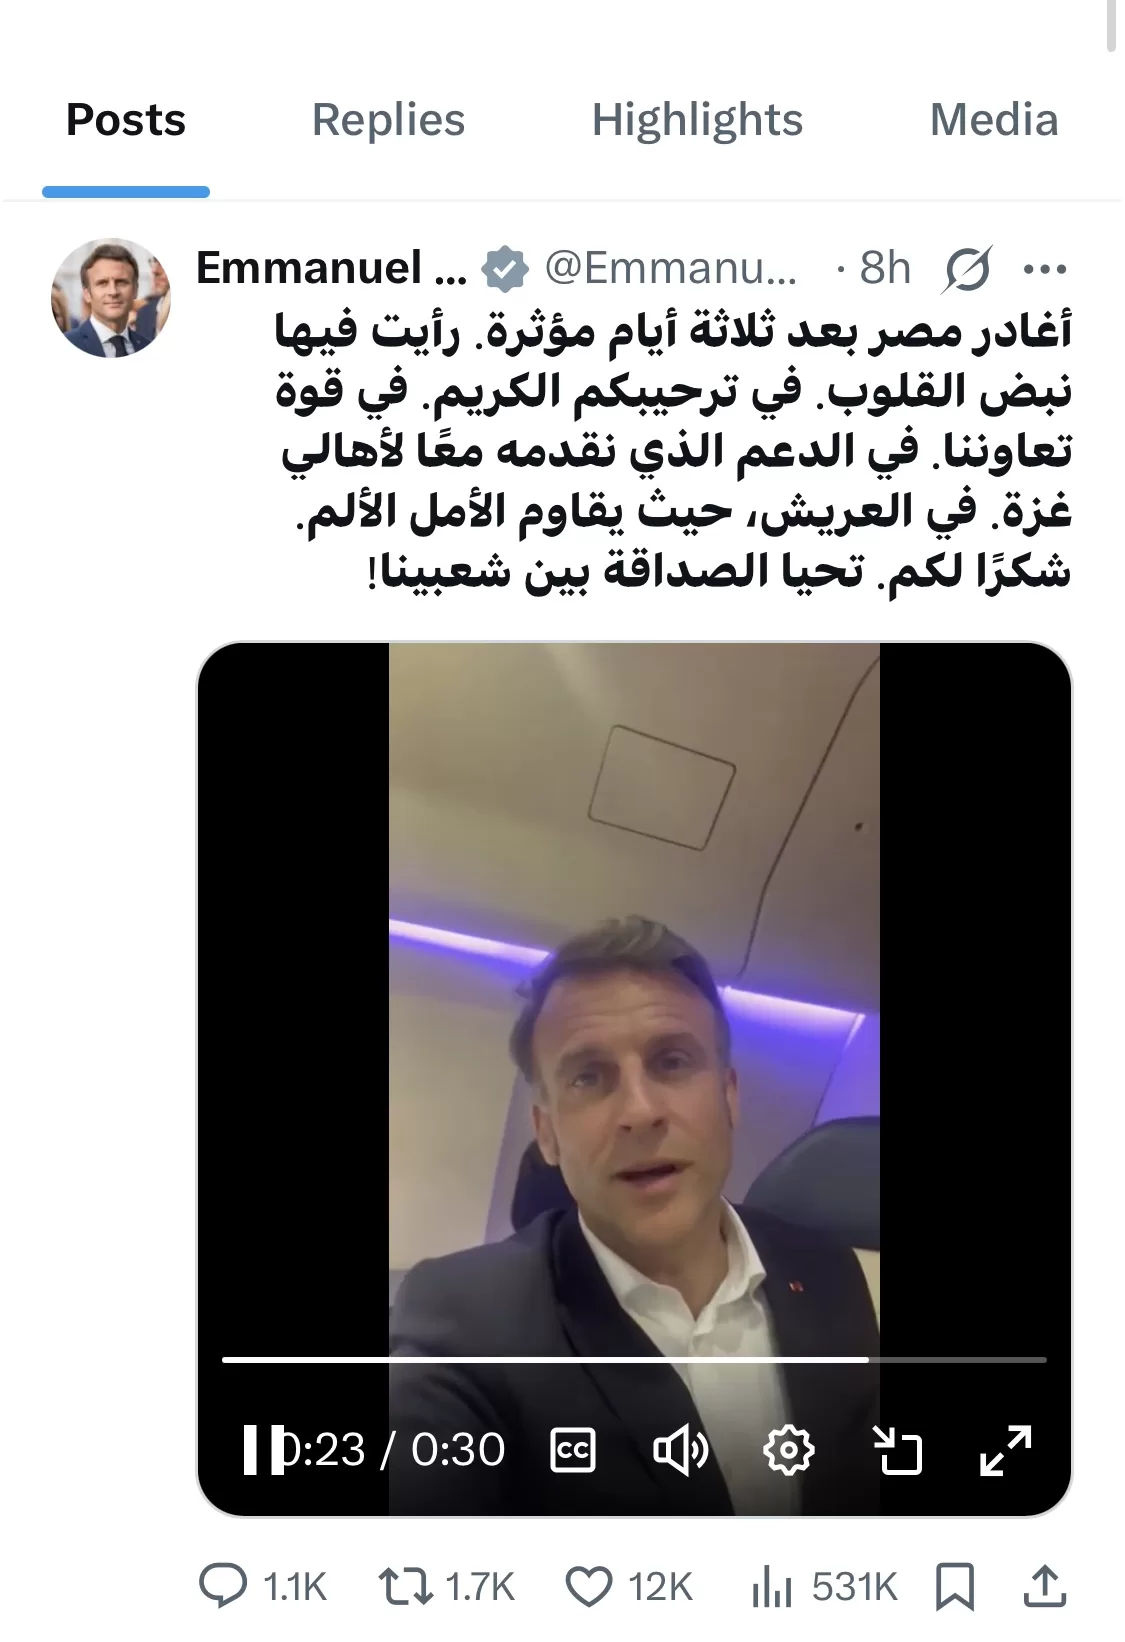Image resolution: width=1125 pixels, height=1642 pixels.
Task: Open the Media tab
Action: [x=994, y=120]
